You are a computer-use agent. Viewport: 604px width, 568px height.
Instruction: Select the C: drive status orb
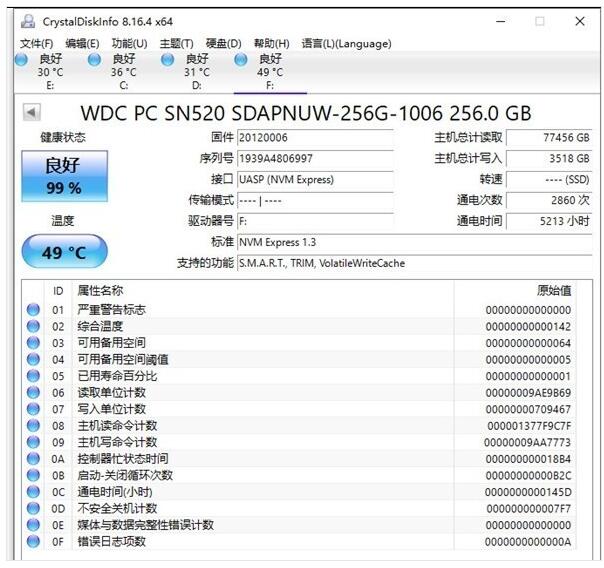(94, 60)
